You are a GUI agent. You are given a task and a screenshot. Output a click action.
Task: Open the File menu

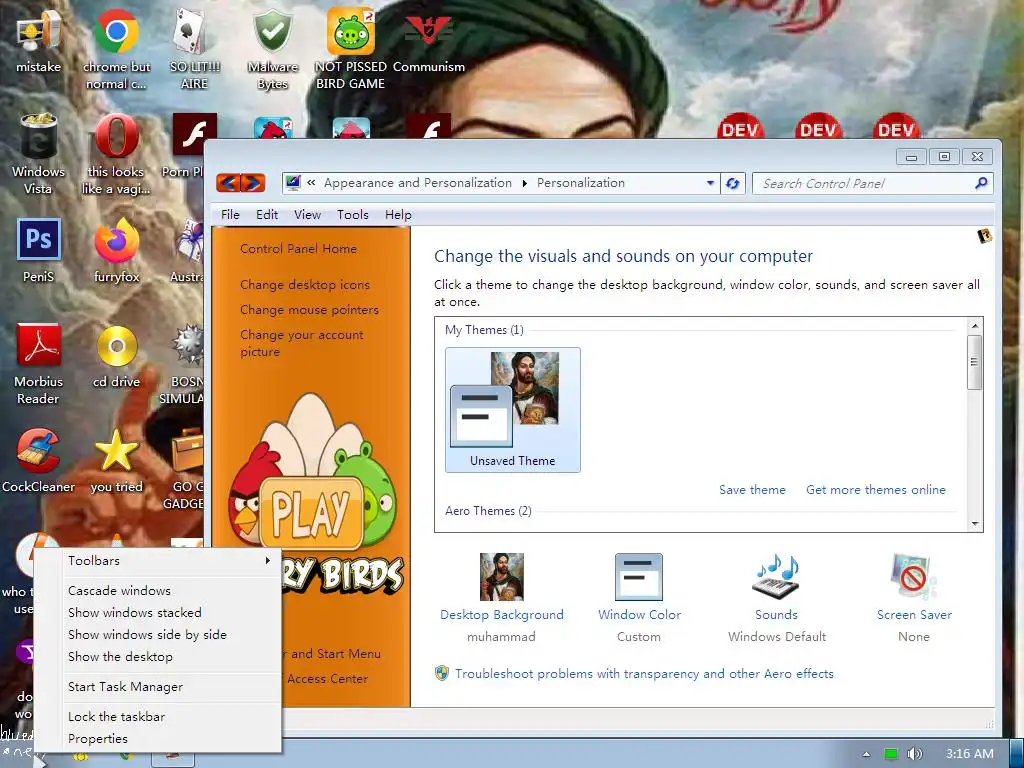pos(230,214)
